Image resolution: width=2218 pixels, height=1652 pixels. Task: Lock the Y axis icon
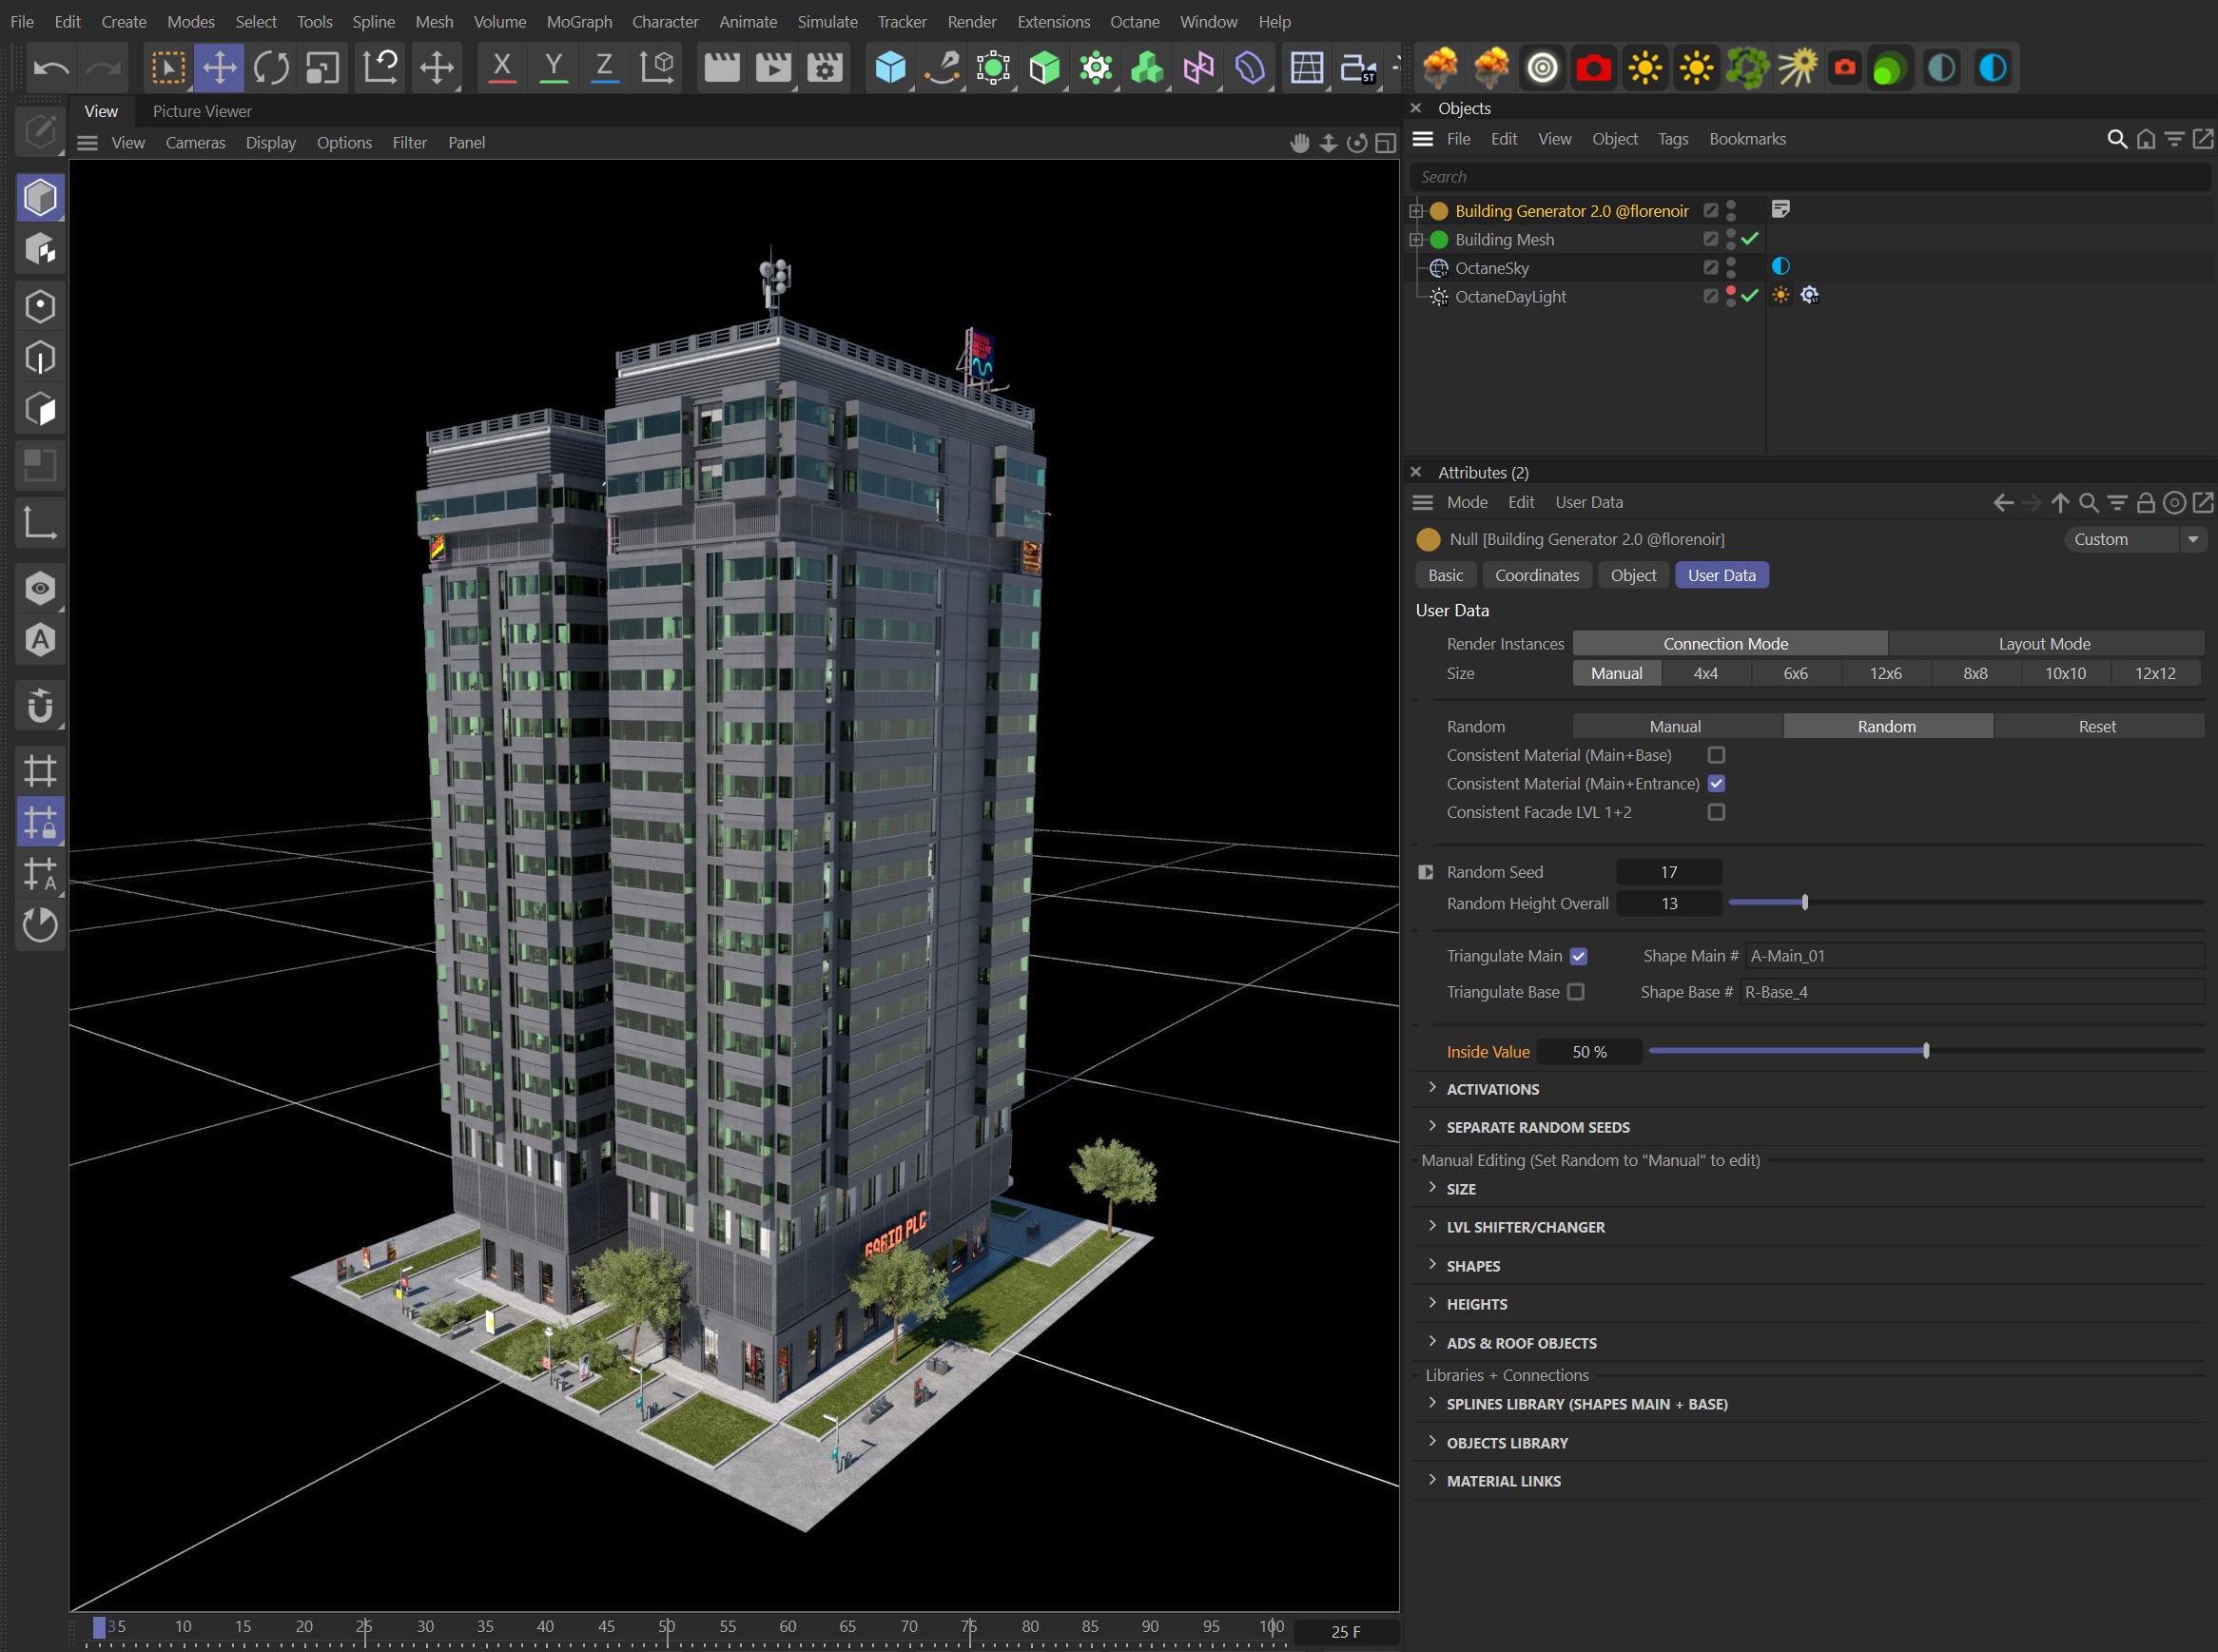553,67
